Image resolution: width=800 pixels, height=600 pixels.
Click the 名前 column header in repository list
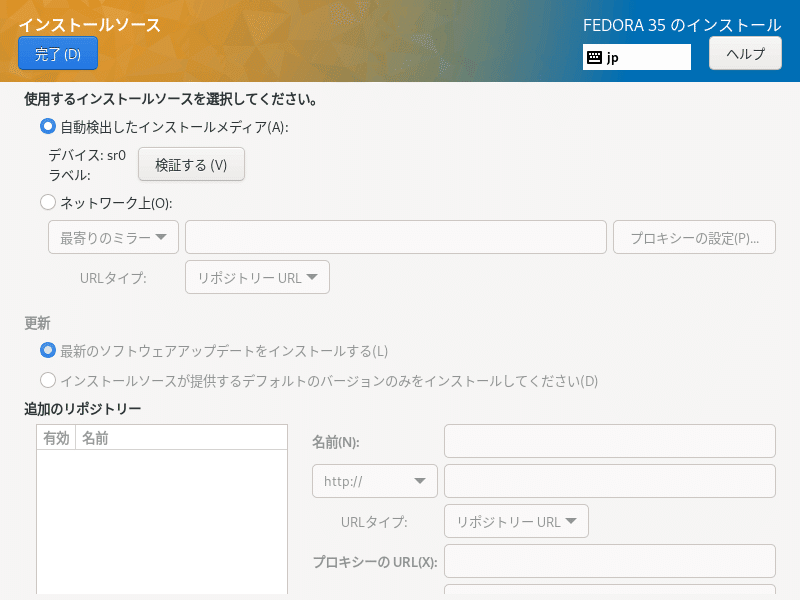click(x=182, y=438)
